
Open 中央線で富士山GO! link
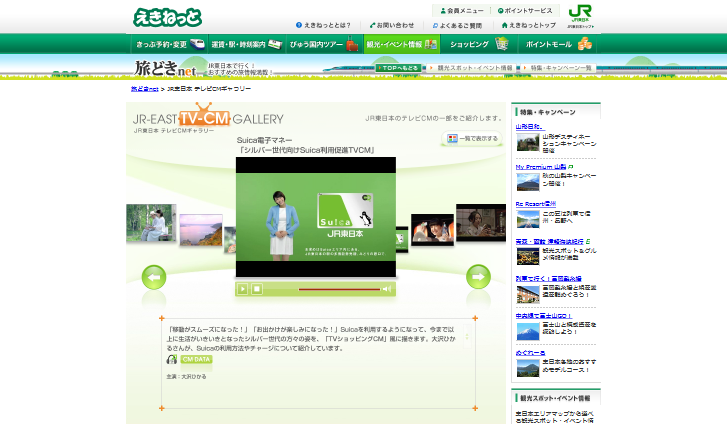pos(543,315)
